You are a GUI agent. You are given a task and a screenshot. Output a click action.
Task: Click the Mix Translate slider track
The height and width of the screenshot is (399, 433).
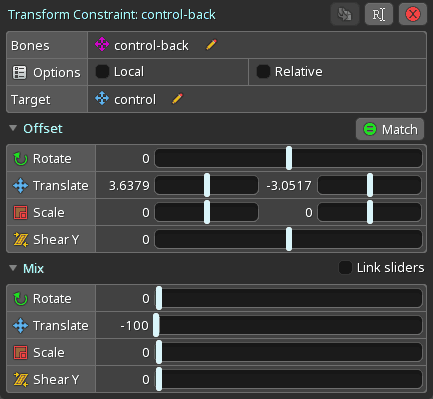(289, 325)
